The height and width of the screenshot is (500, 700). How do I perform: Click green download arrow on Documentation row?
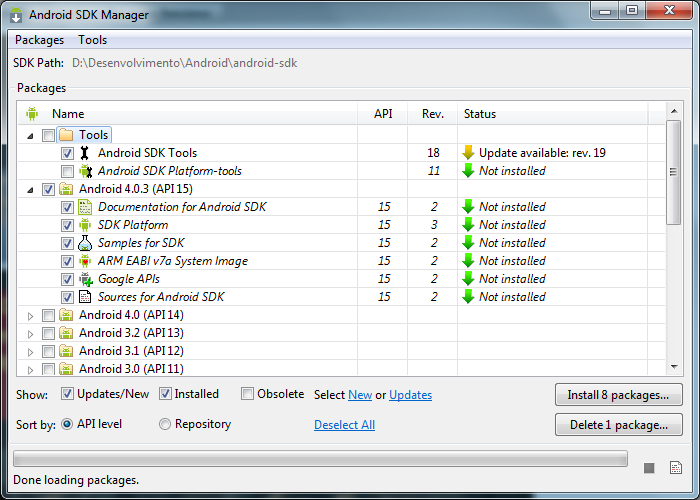(x=468, y=207)
